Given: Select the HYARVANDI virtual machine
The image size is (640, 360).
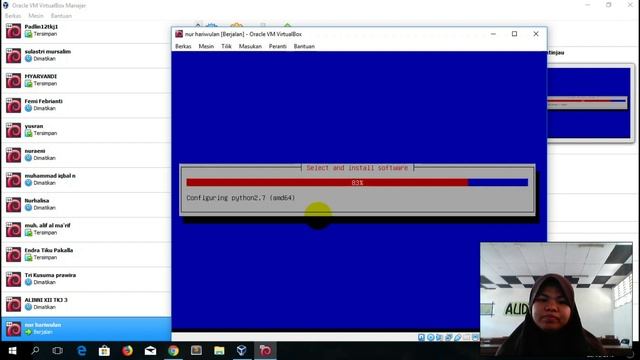Looking at the screenshot, I should point(86,80).
